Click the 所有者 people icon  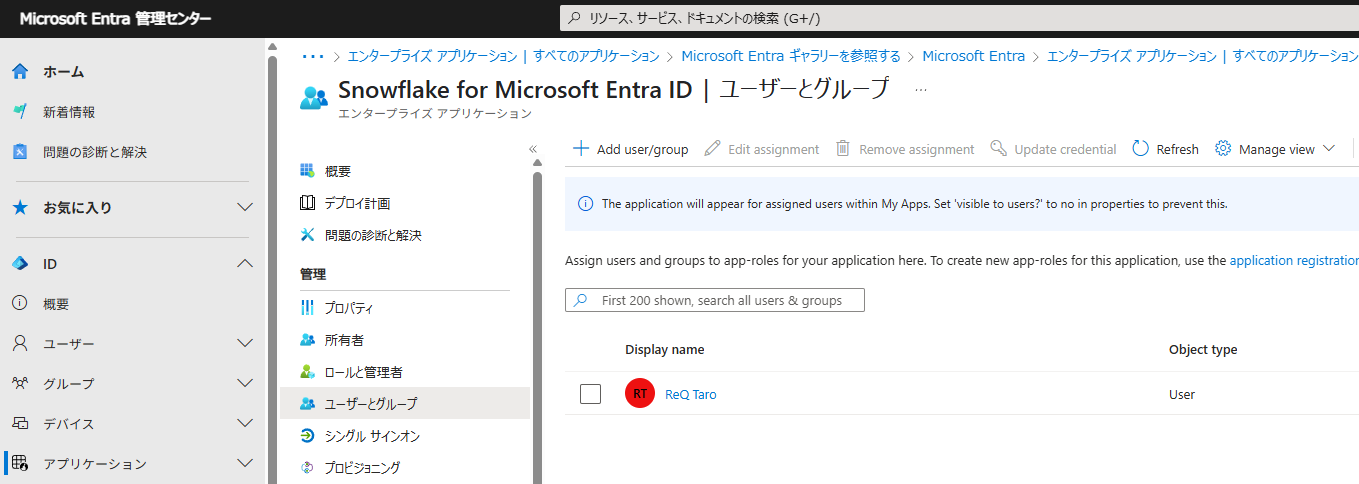(x=308, y=340)
